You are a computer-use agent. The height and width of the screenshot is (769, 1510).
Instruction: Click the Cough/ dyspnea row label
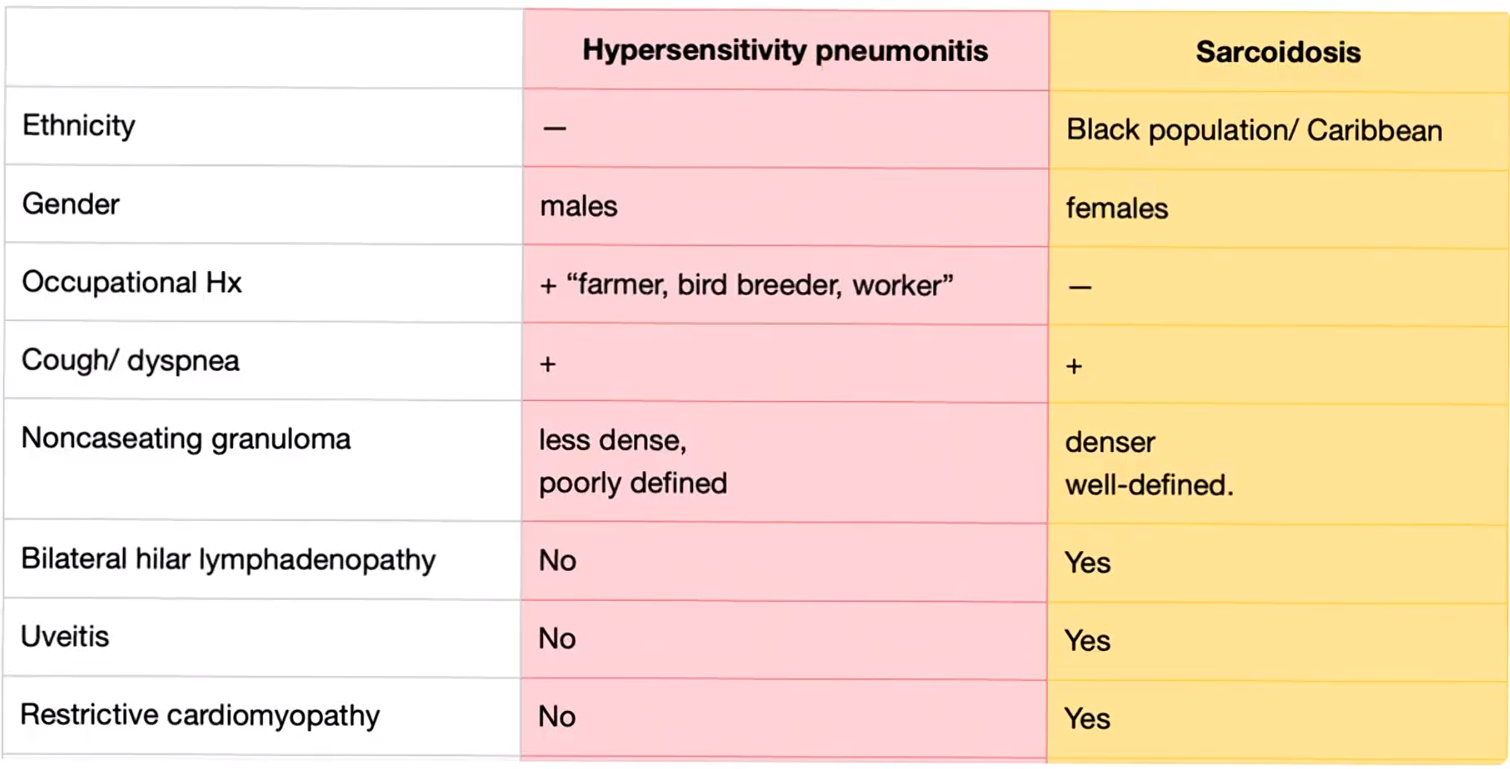point(131,360)
